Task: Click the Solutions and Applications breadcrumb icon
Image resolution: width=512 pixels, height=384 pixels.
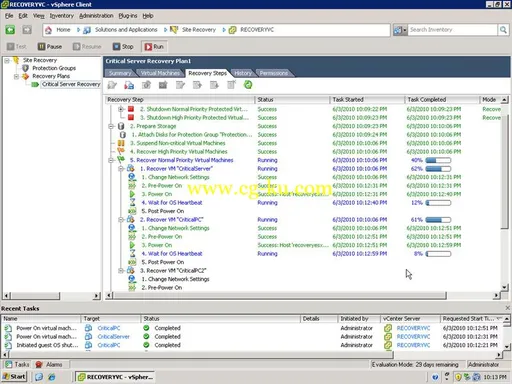Action: click(x=87, y=30)
